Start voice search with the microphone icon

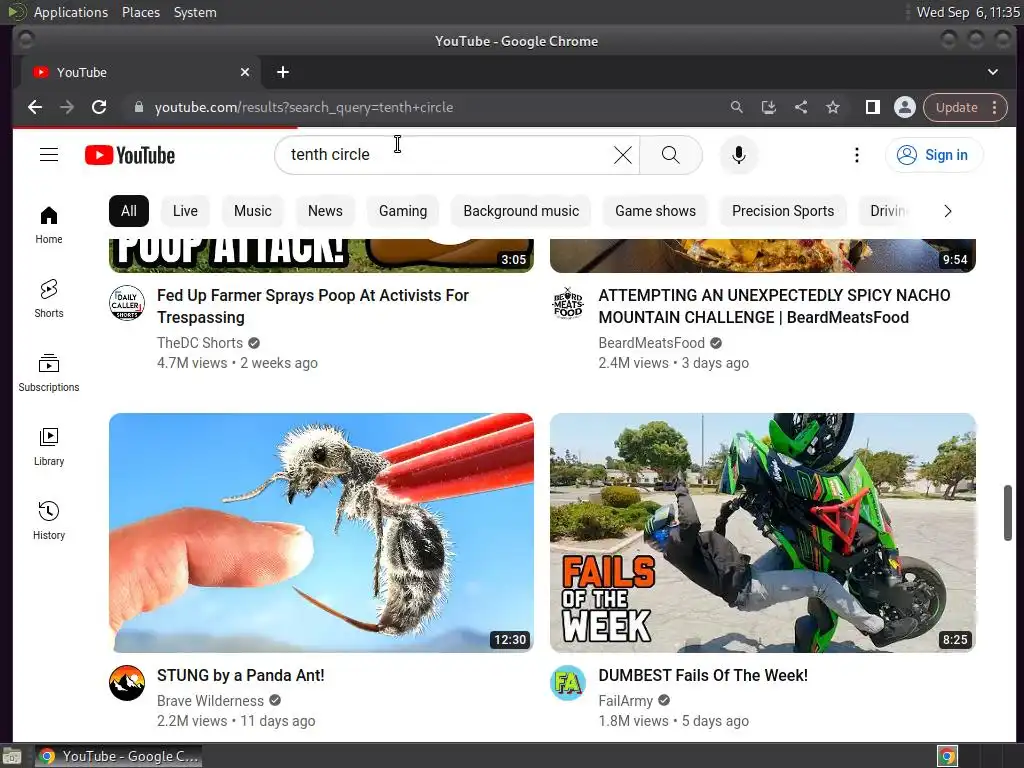tap(739, 155)
